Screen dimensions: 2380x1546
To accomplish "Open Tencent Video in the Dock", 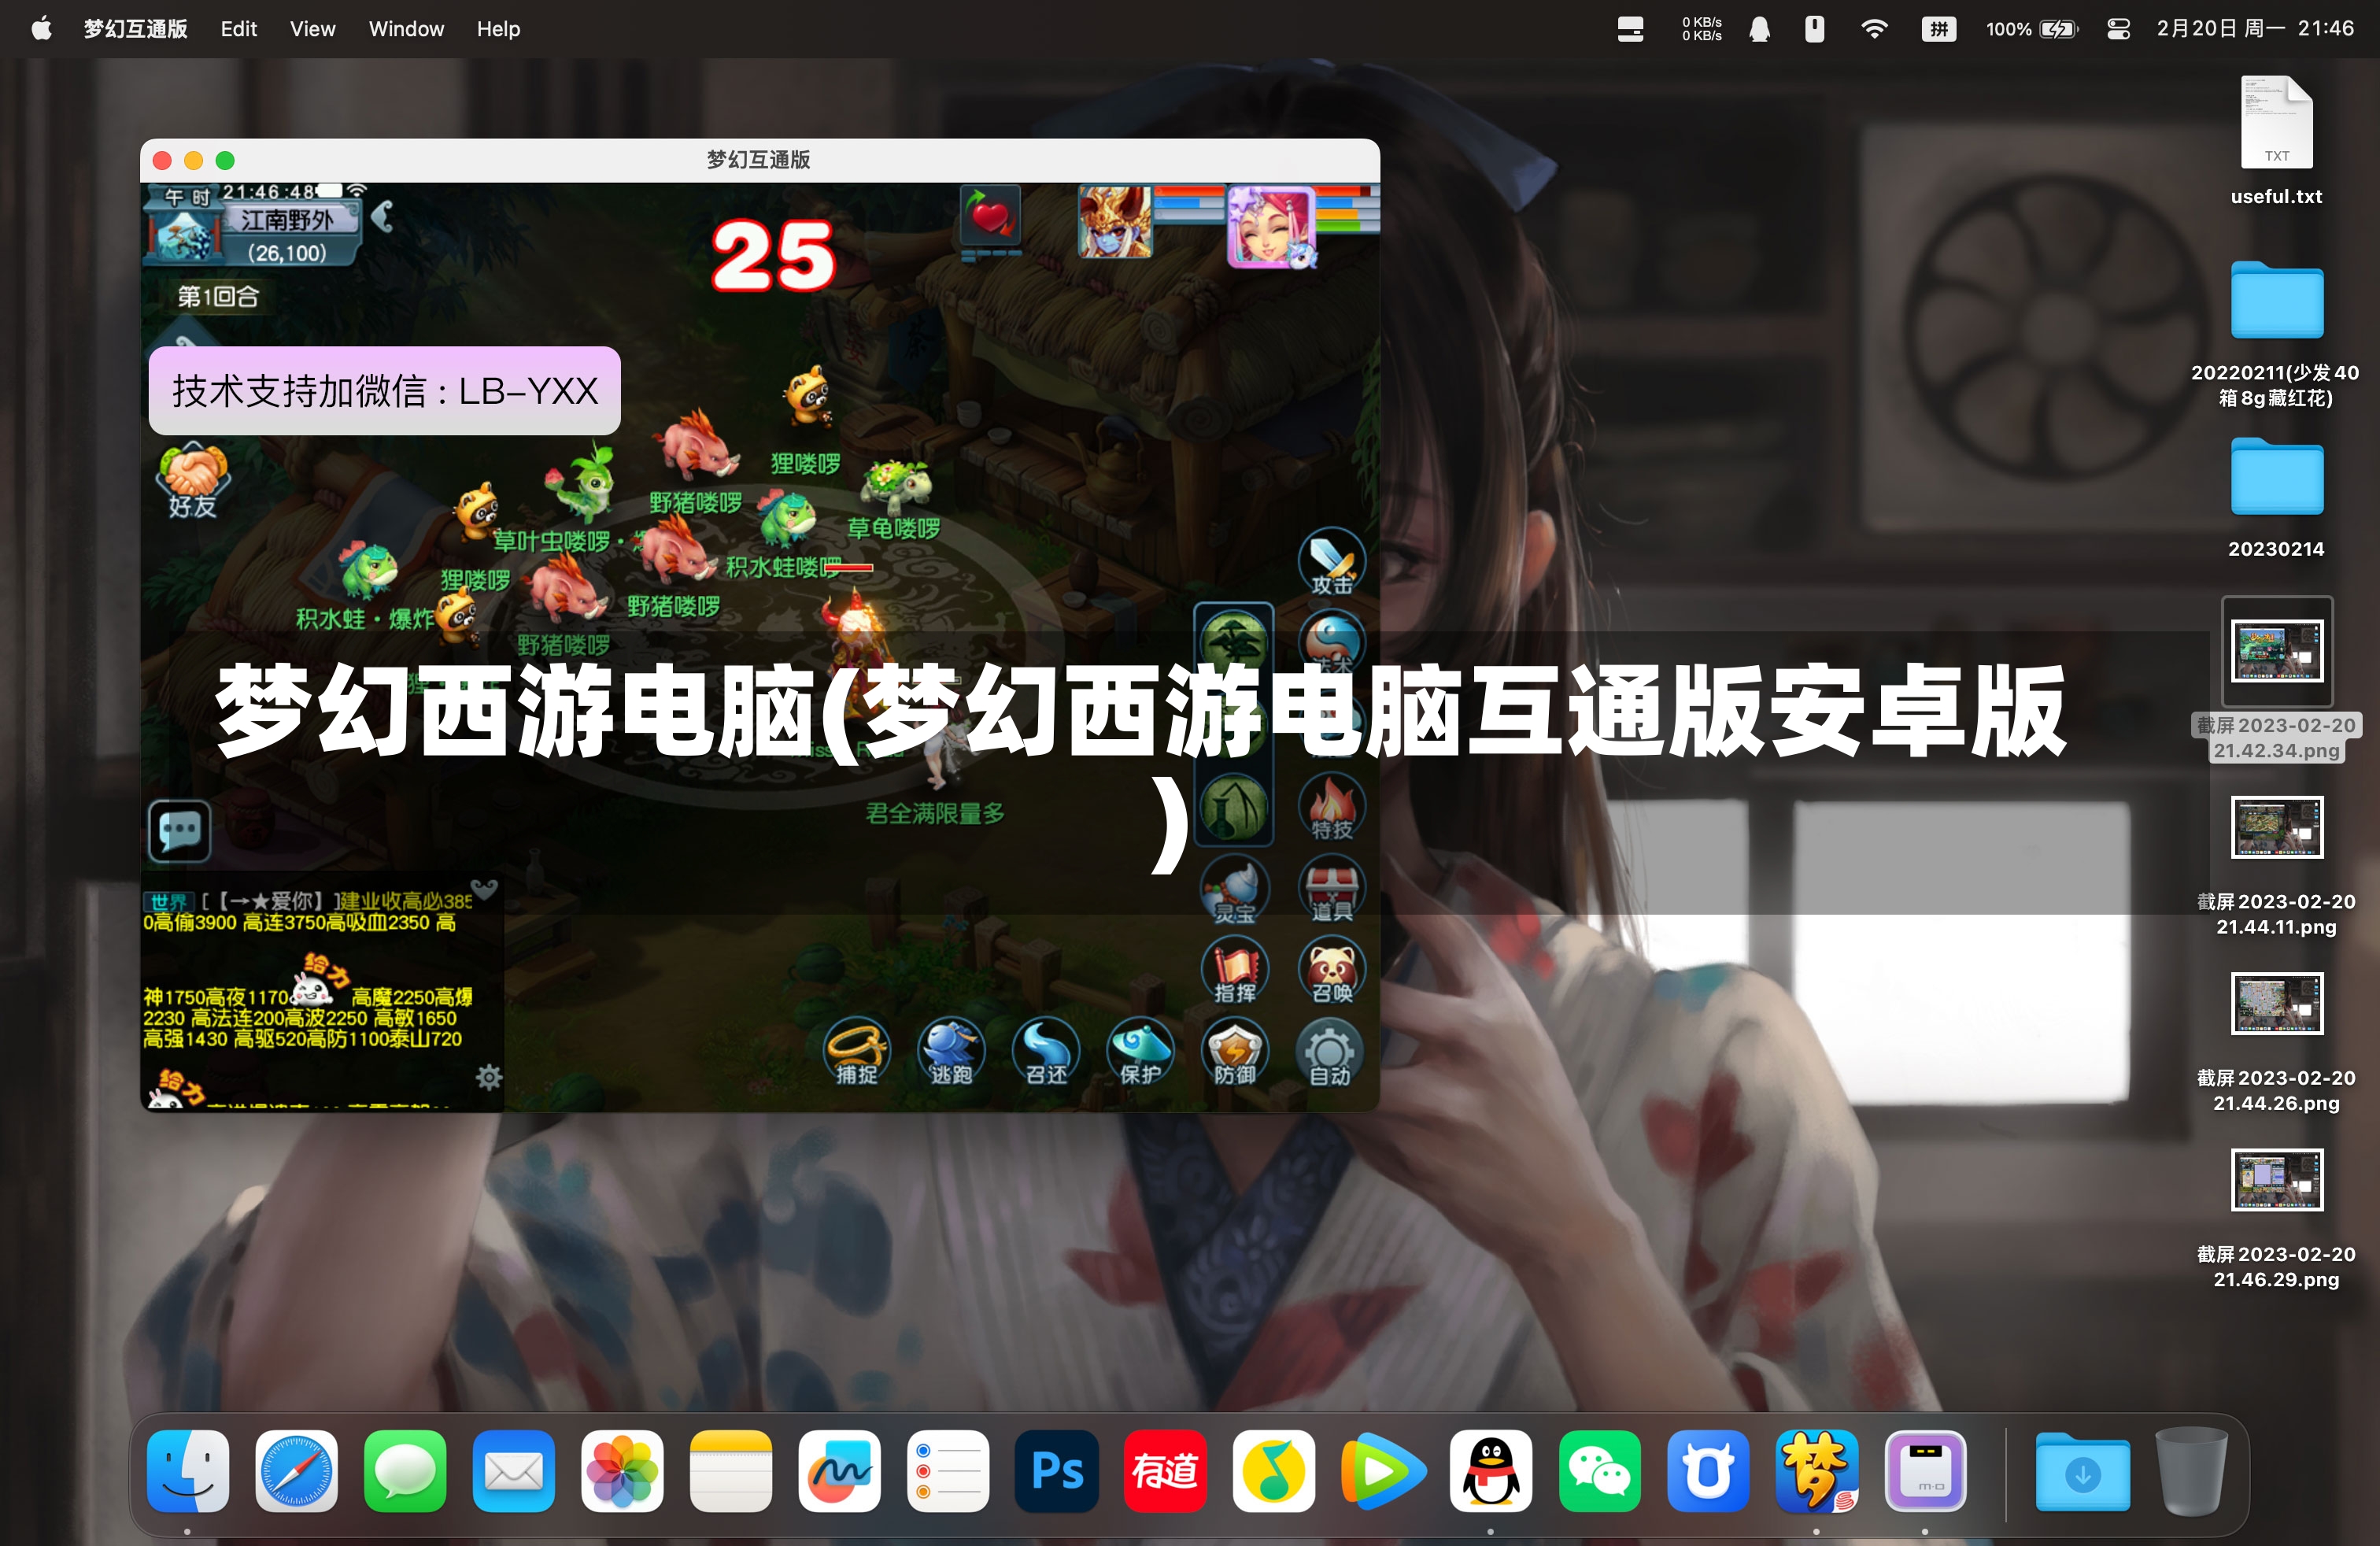I will 1383,1471.
